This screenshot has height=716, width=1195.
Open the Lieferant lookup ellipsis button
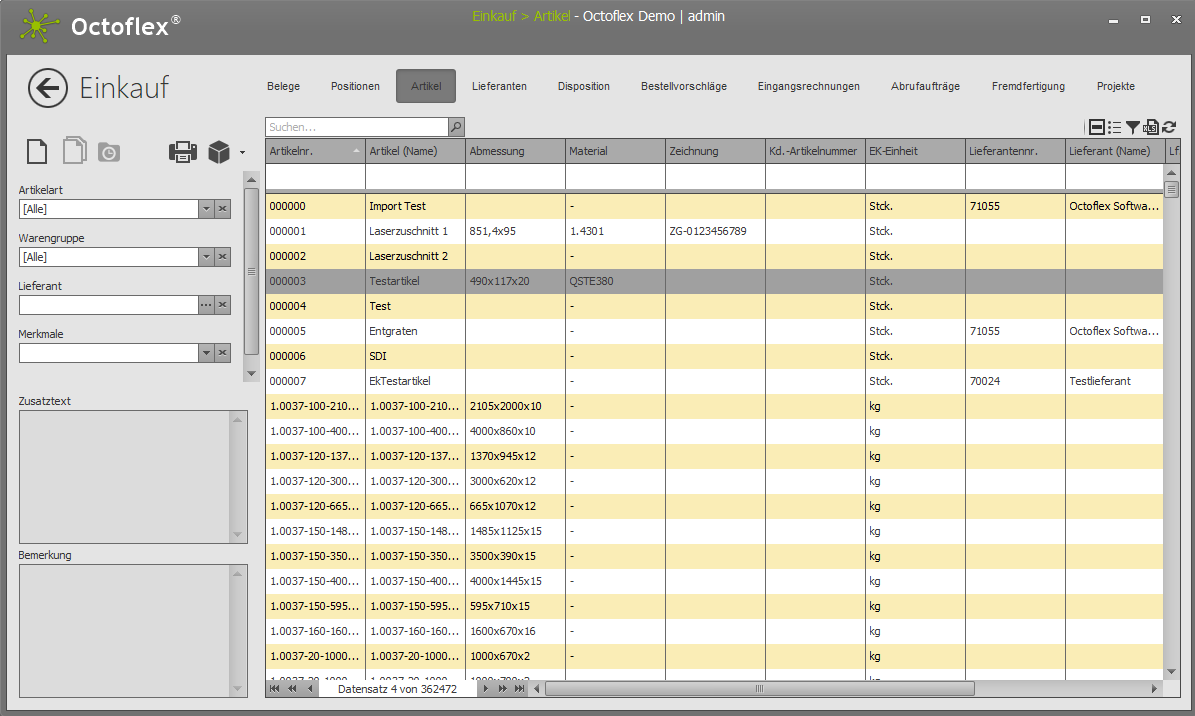click(x=206, y=305)
